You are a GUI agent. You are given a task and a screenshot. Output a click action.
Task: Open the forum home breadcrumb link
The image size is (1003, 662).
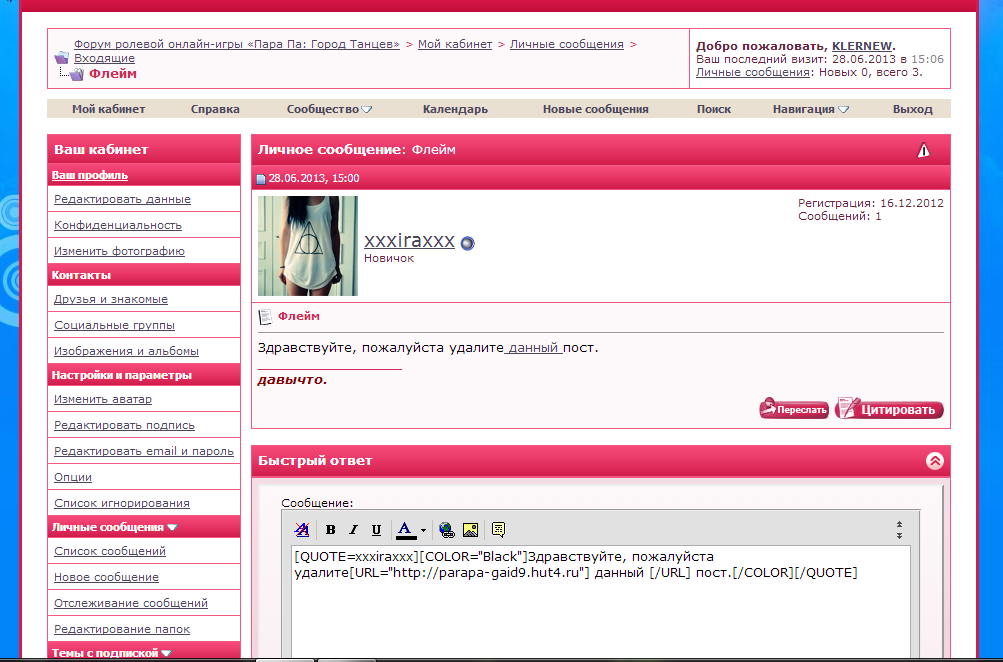point(237,44)
